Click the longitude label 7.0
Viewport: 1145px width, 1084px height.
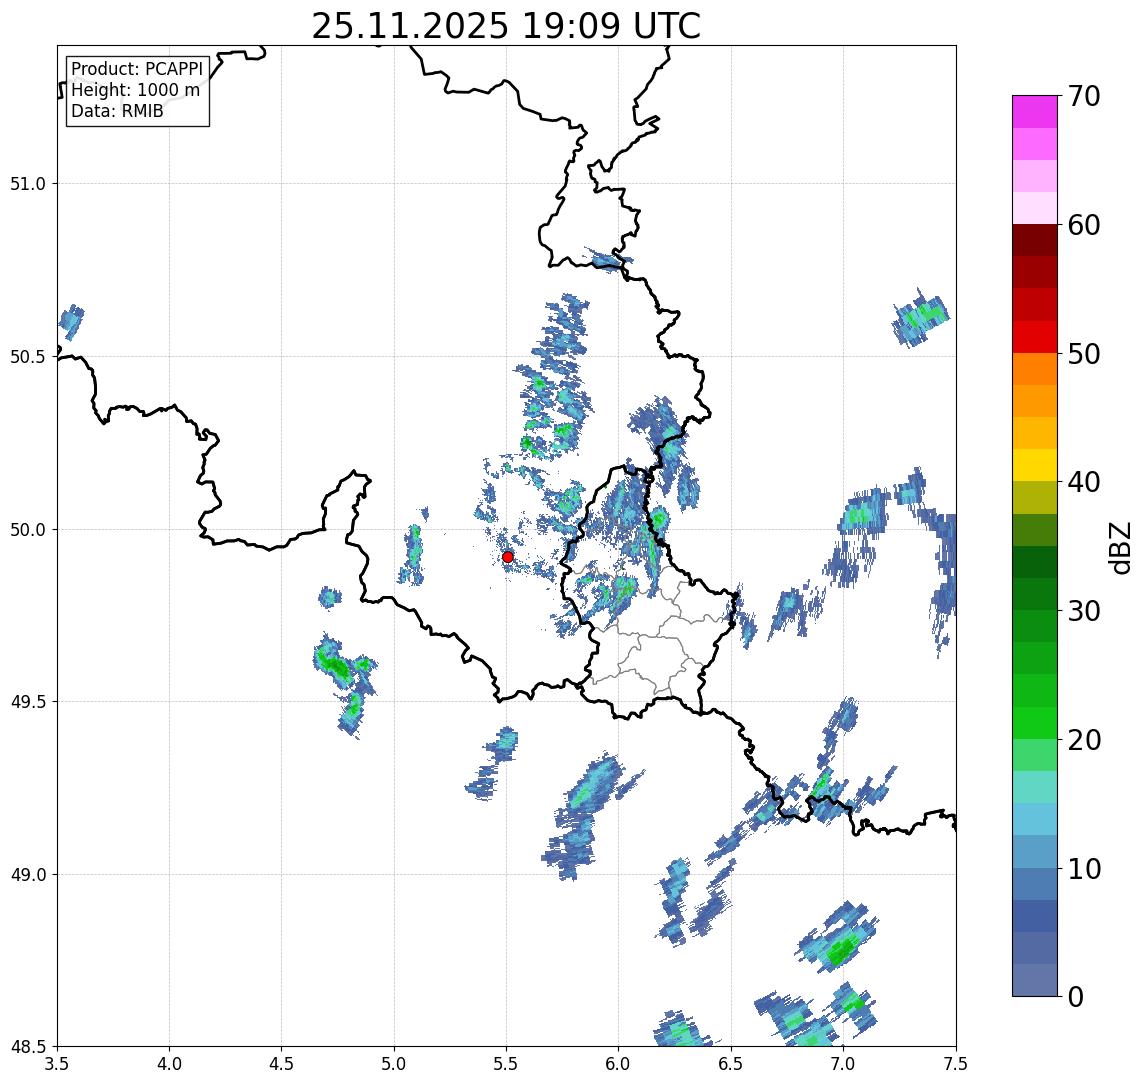click(843, 1064)
